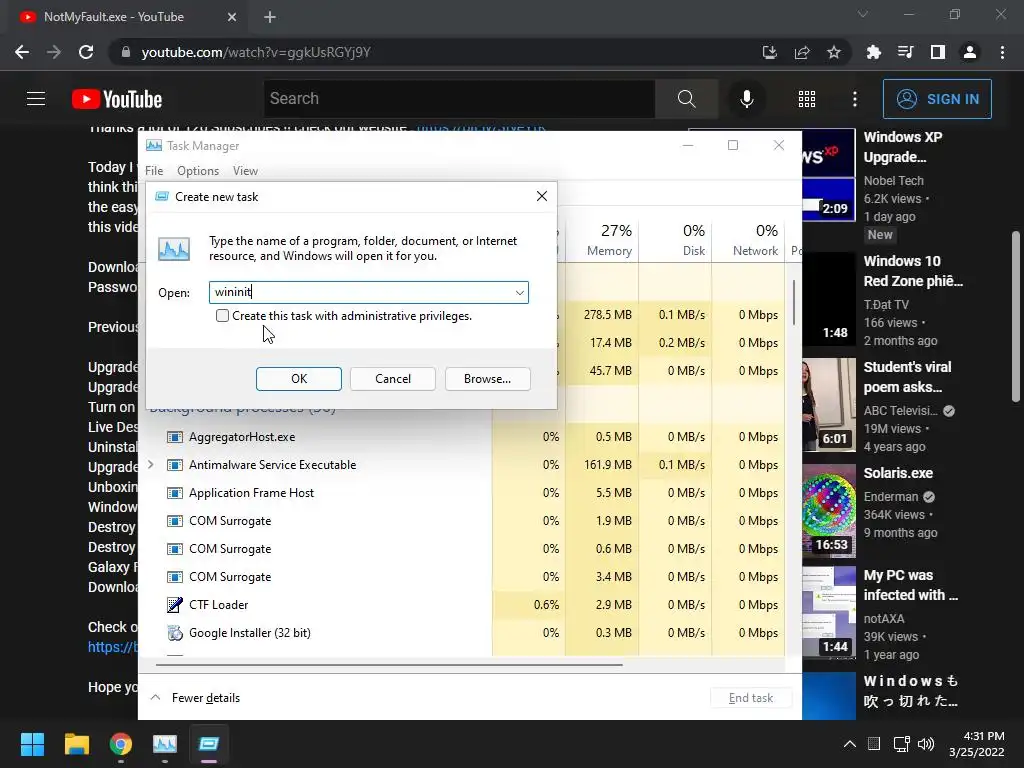Open the Windows XP Upgrade video title
1024x768 pixels.
click(903, 147)
